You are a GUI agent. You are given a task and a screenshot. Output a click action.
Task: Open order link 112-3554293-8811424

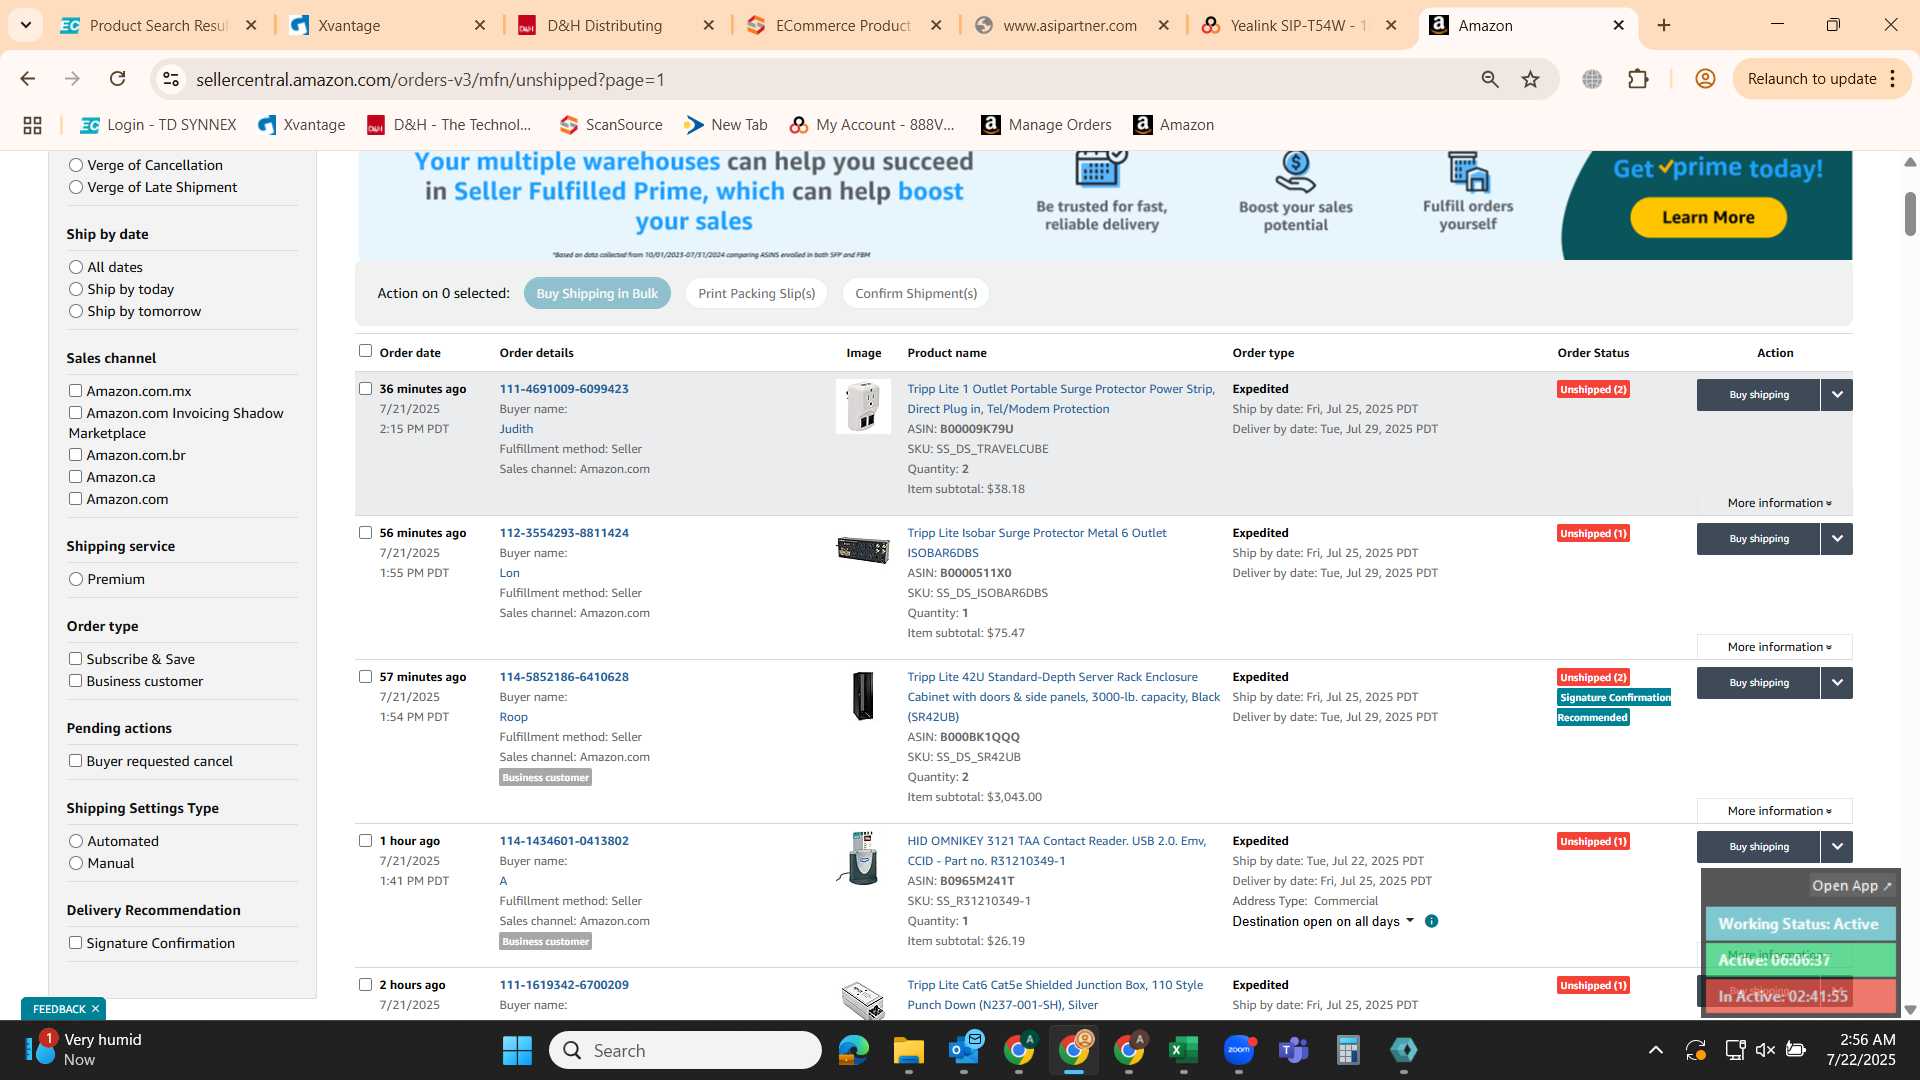pos(564,533)
